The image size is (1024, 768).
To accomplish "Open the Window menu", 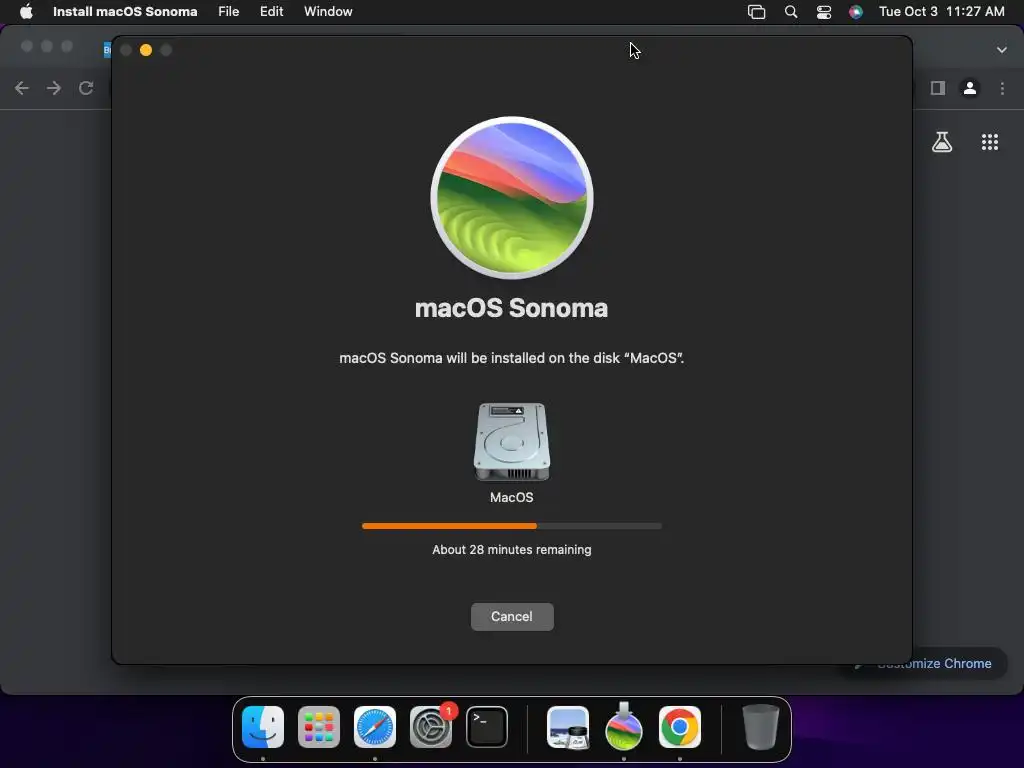I will [x=328, y=12].
